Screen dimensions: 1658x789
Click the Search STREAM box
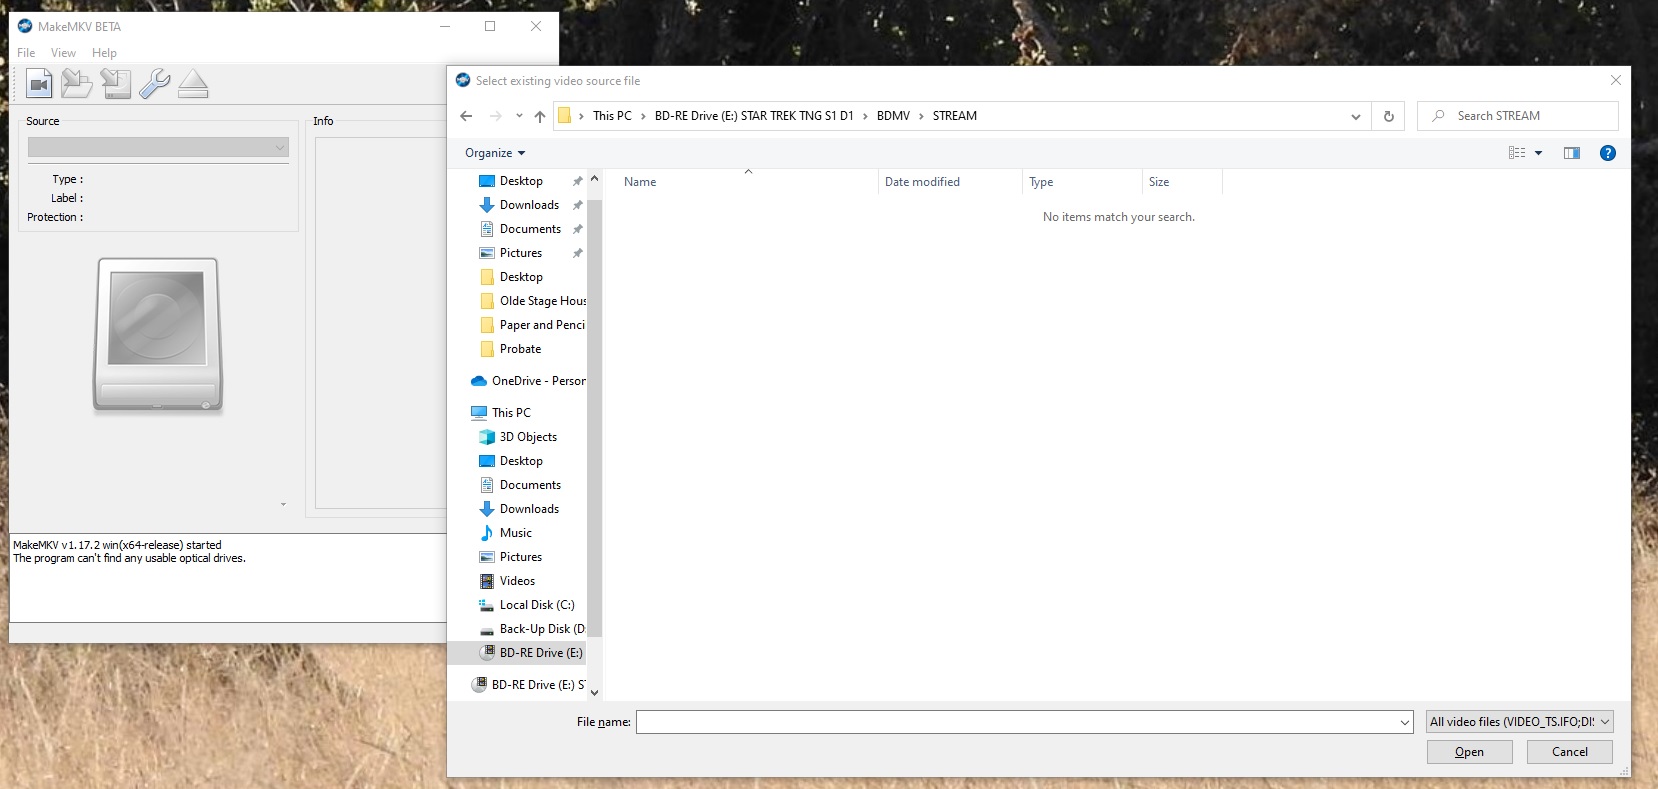(x=1517, y=116)
